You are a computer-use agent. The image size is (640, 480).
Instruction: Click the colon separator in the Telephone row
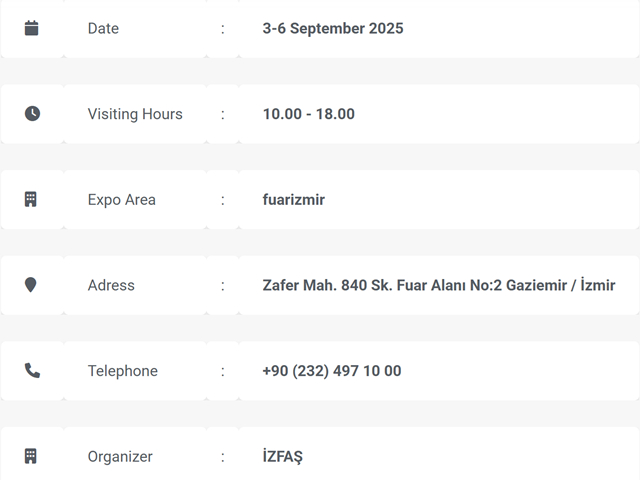click(223, 371)
